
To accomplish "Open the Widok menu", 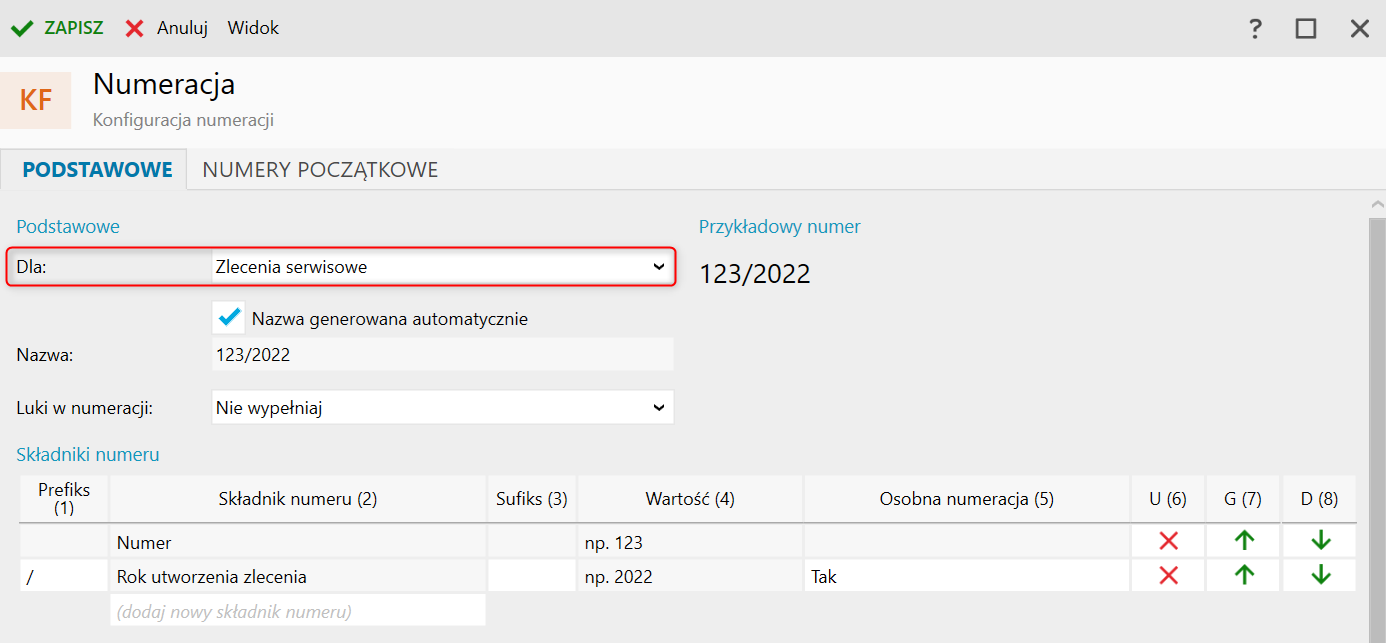I will click(x=253, y=28).
